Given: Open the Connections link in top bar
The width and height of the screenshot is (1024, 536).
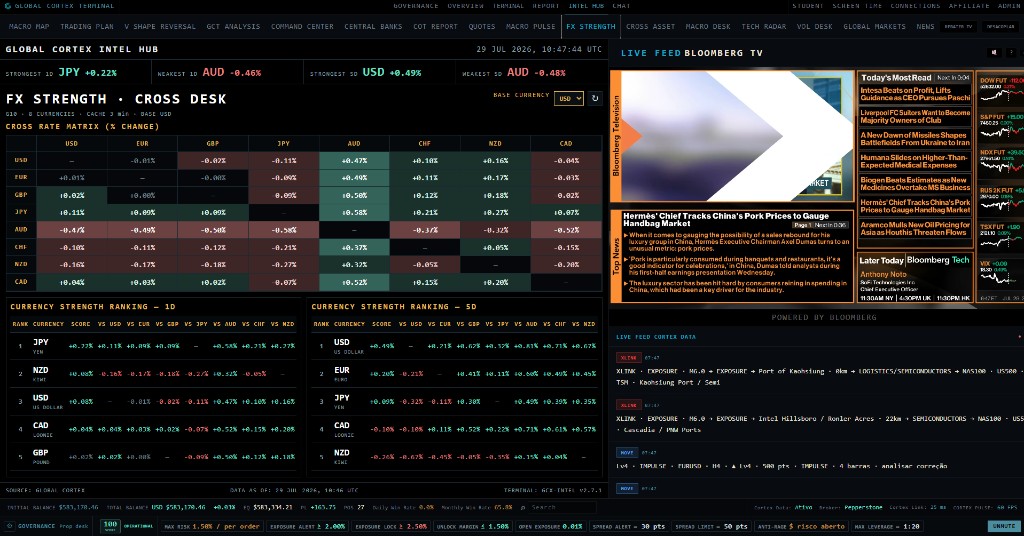Looking at the screenshot, I should tap(915, 6).
